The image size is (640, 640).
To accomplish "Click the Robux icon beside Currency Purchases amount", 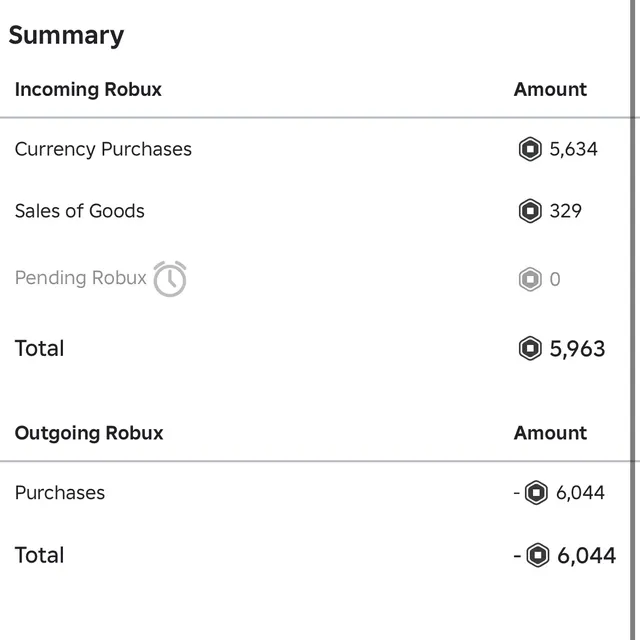I will (530, 149).
